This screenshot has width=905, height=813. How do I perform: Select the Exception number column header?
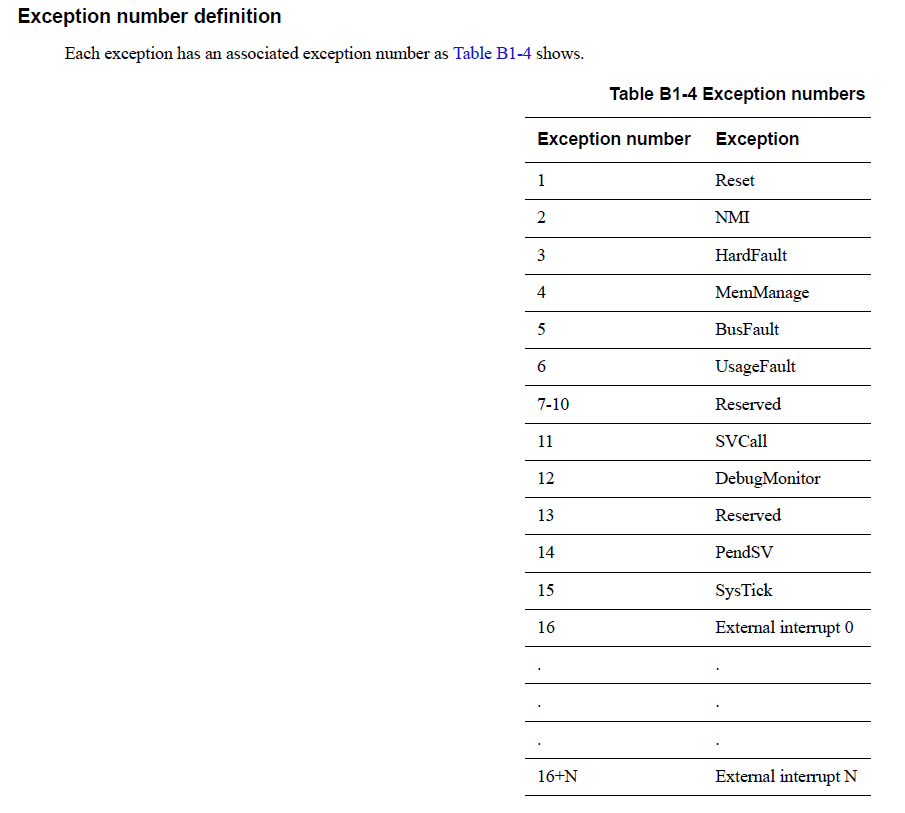tap(614, 139)
